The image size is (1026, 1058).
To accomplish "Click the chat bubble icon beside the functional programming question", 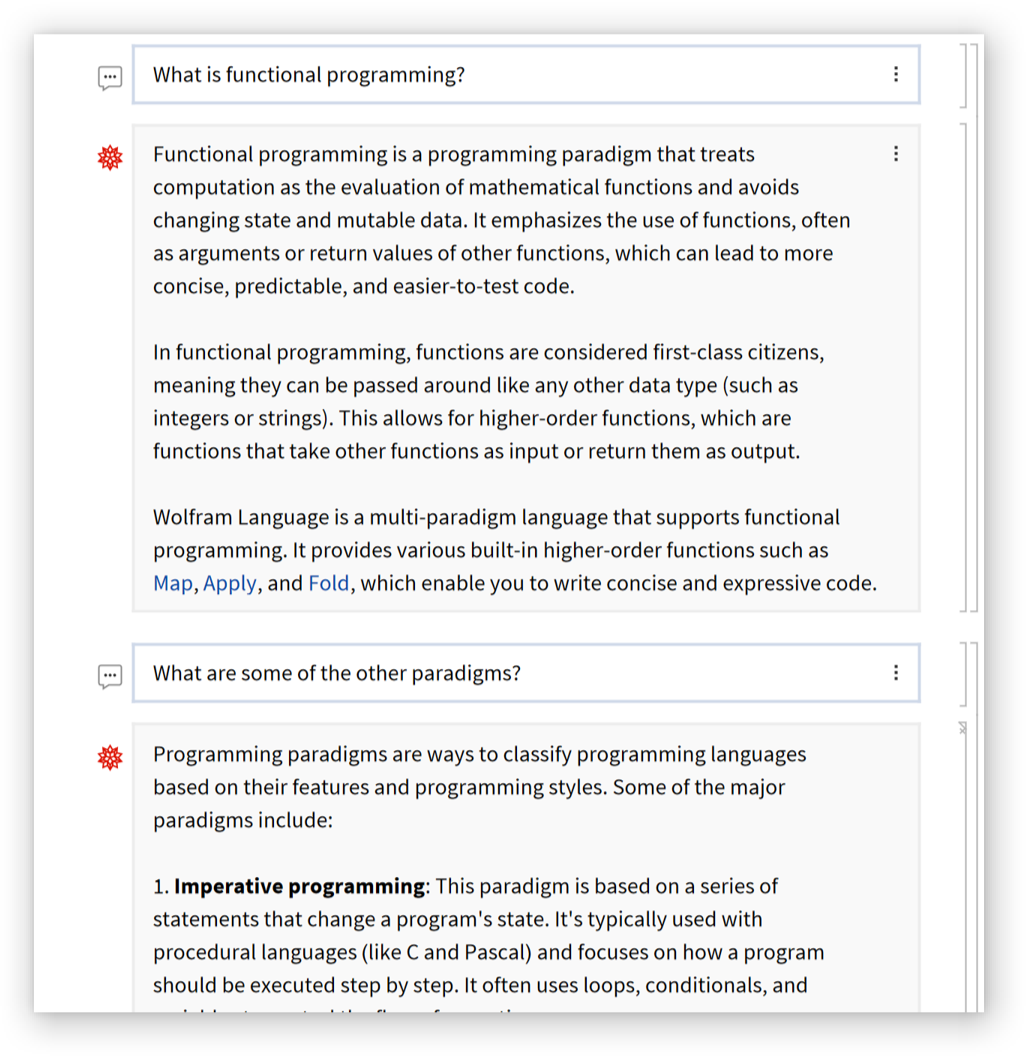I will point(110,78).
